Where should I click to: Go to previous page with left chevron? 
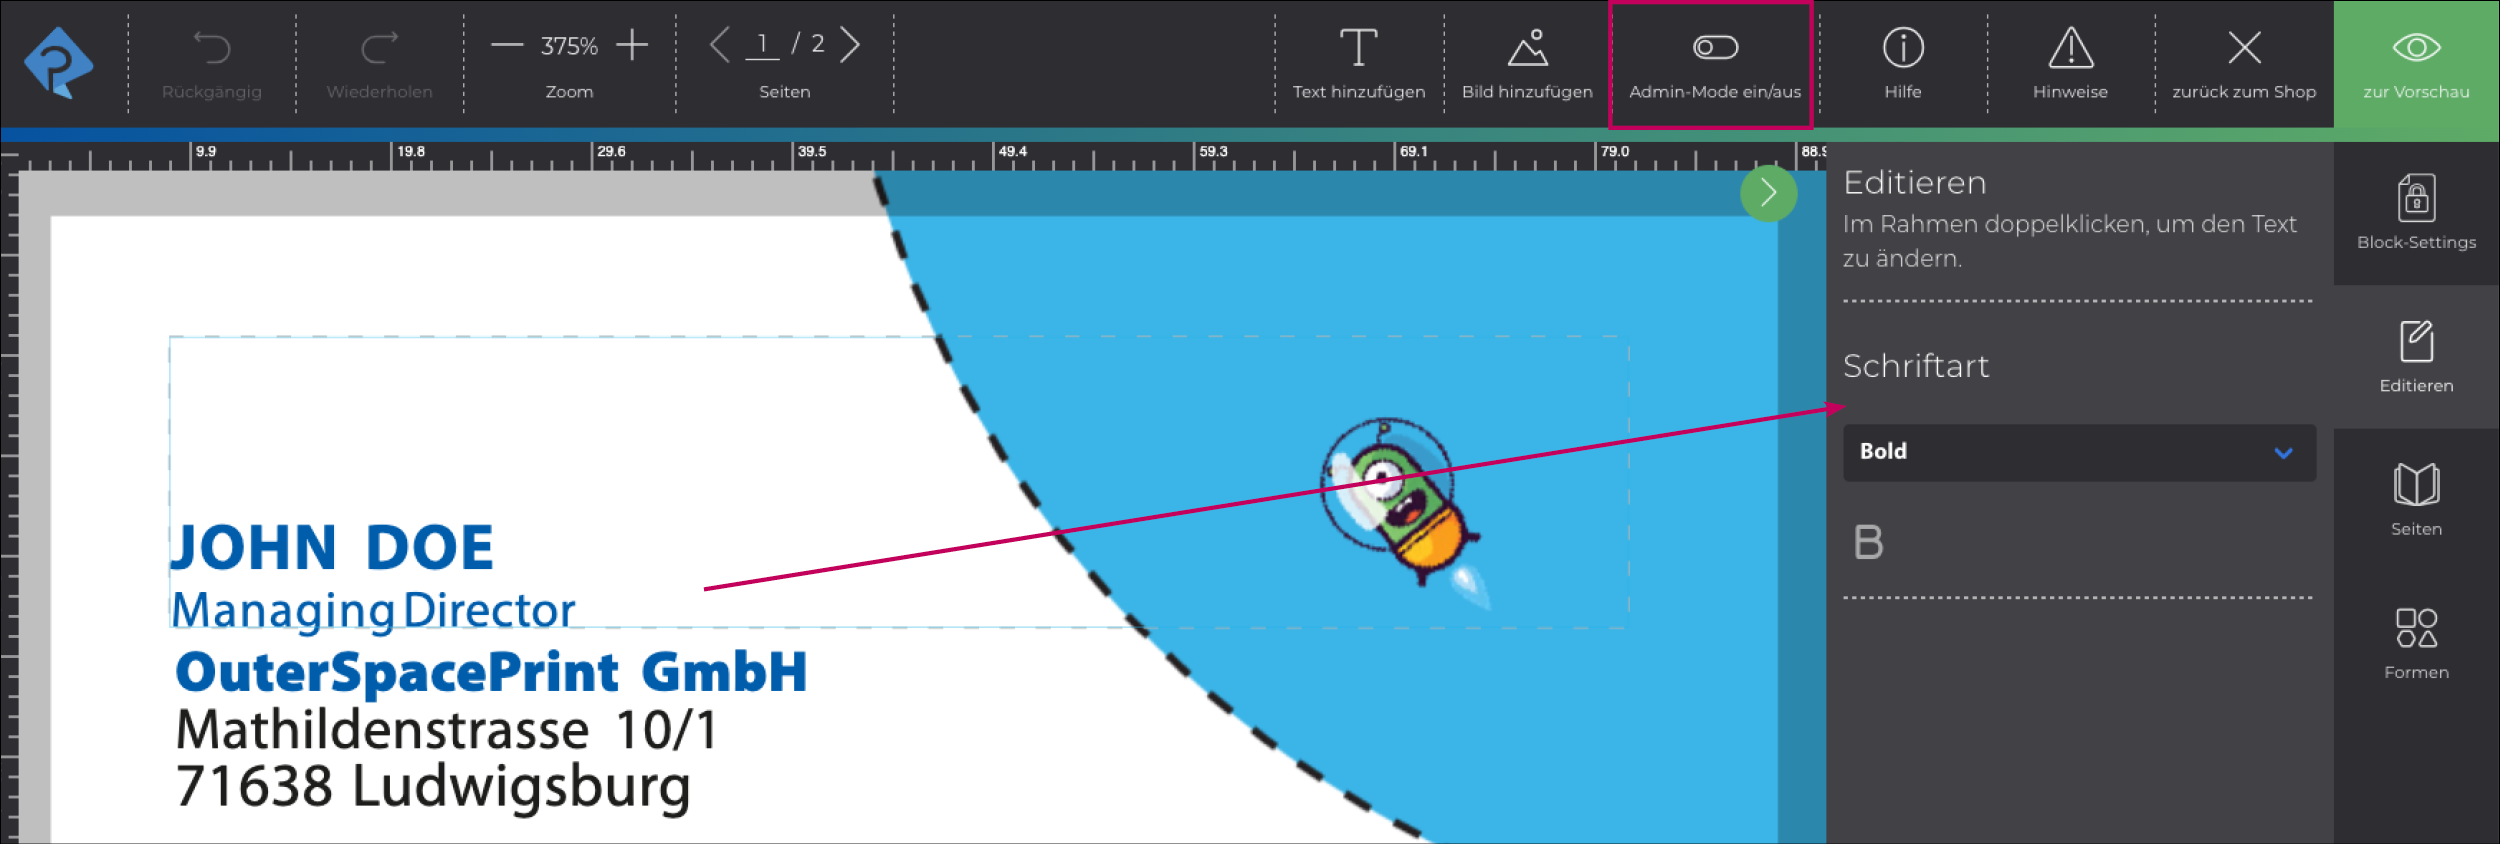pyautogui.click(x=719, y=45)
